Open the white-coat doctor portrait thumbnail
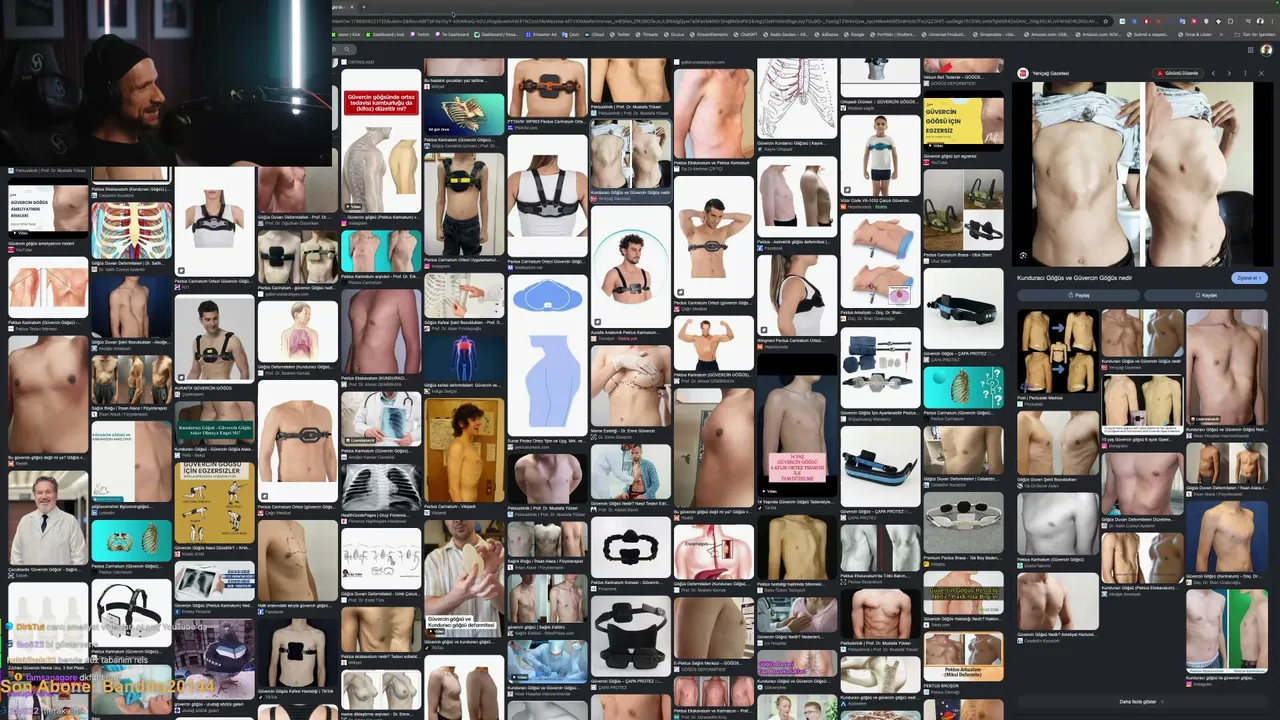 (48, 519)
